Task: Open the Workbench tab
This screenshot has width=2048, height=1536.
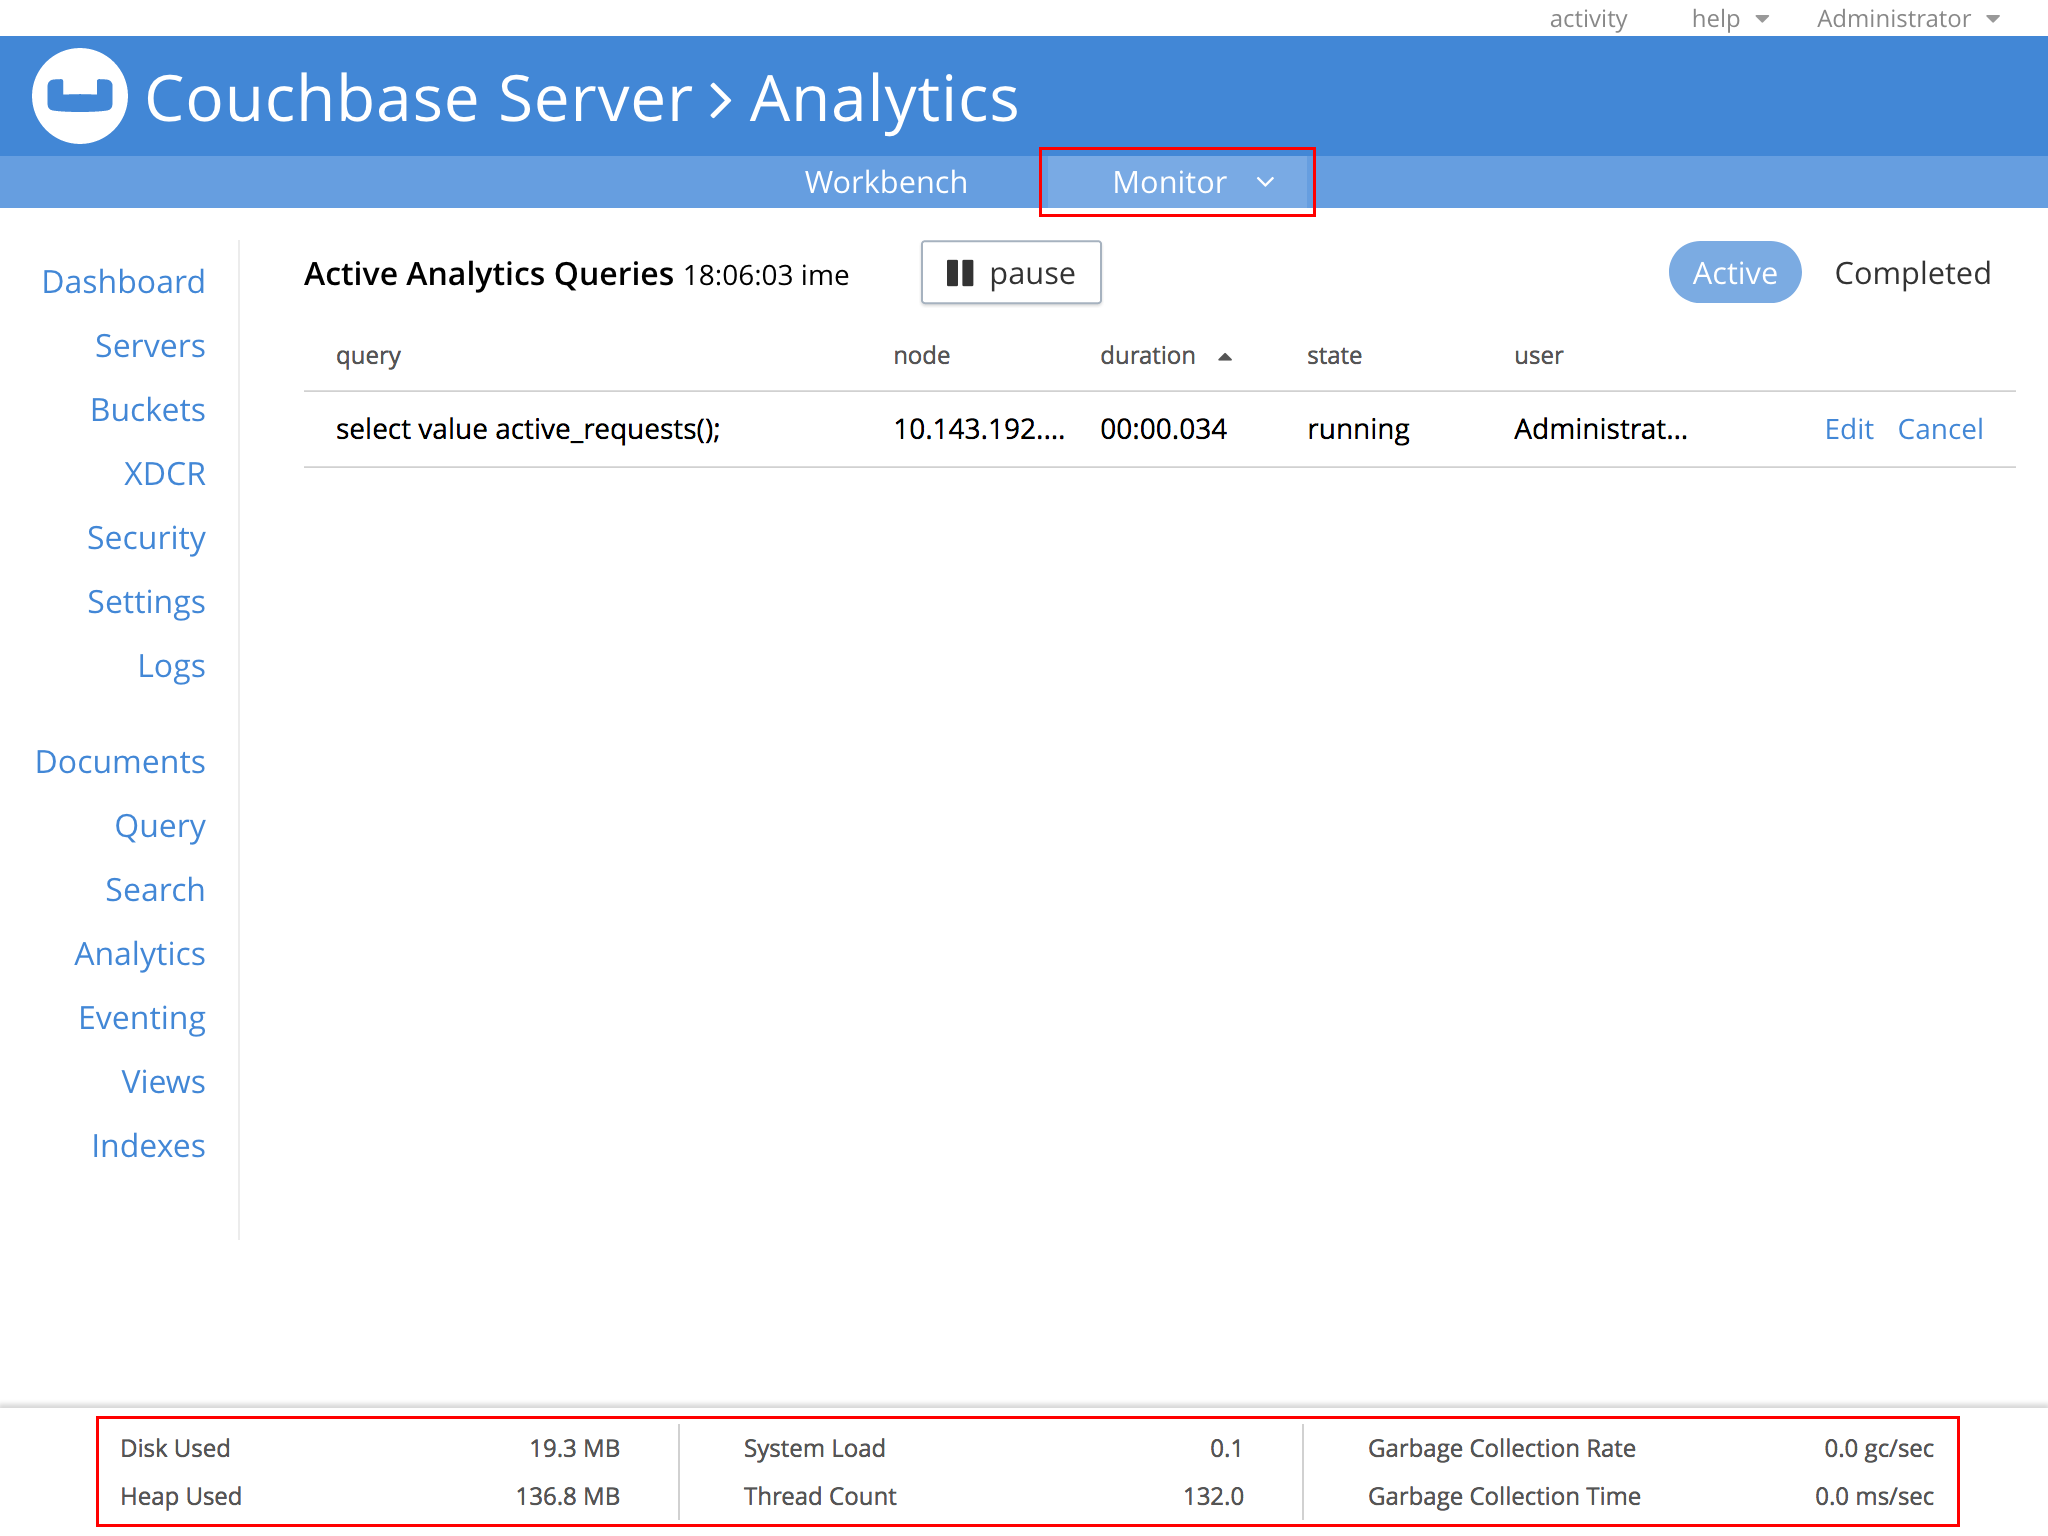Action: [885, 182]
